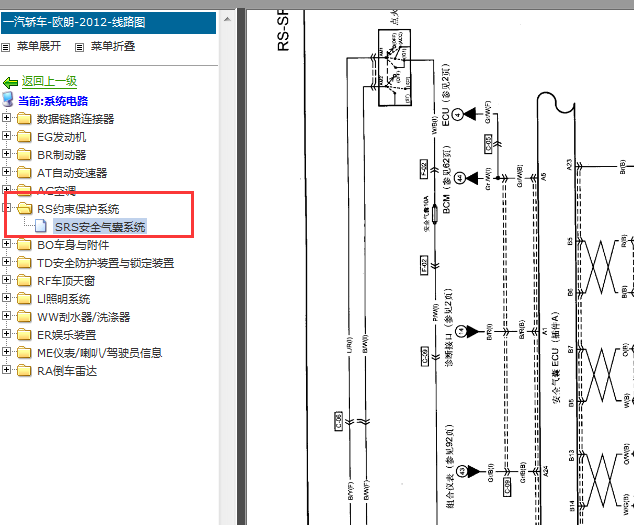Open the BR制动器 tree item
Screen dimensions: 634x525
[61, 155]
